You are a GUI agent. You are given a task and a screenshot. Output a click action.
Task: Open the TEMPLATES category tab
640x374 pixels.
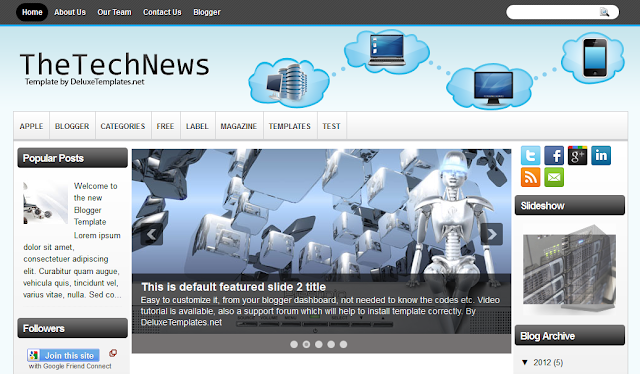coord(290,126)
